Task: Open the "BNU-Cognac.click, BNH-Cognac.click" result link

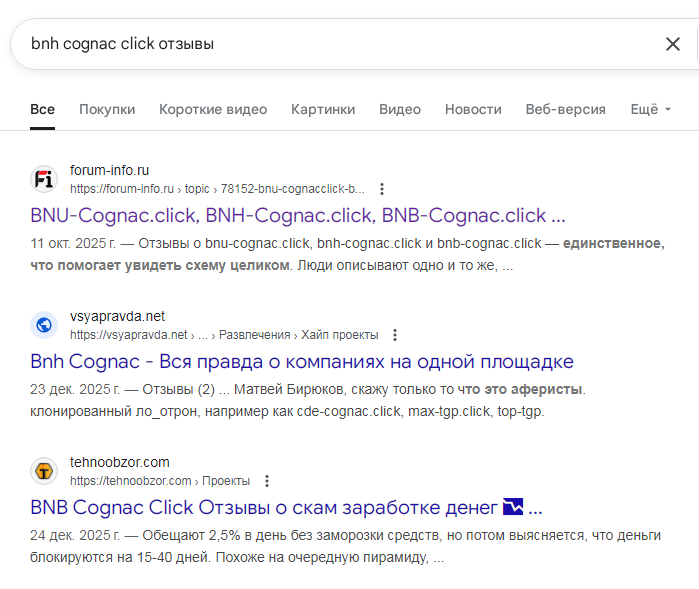Action: tap(298, 215)
